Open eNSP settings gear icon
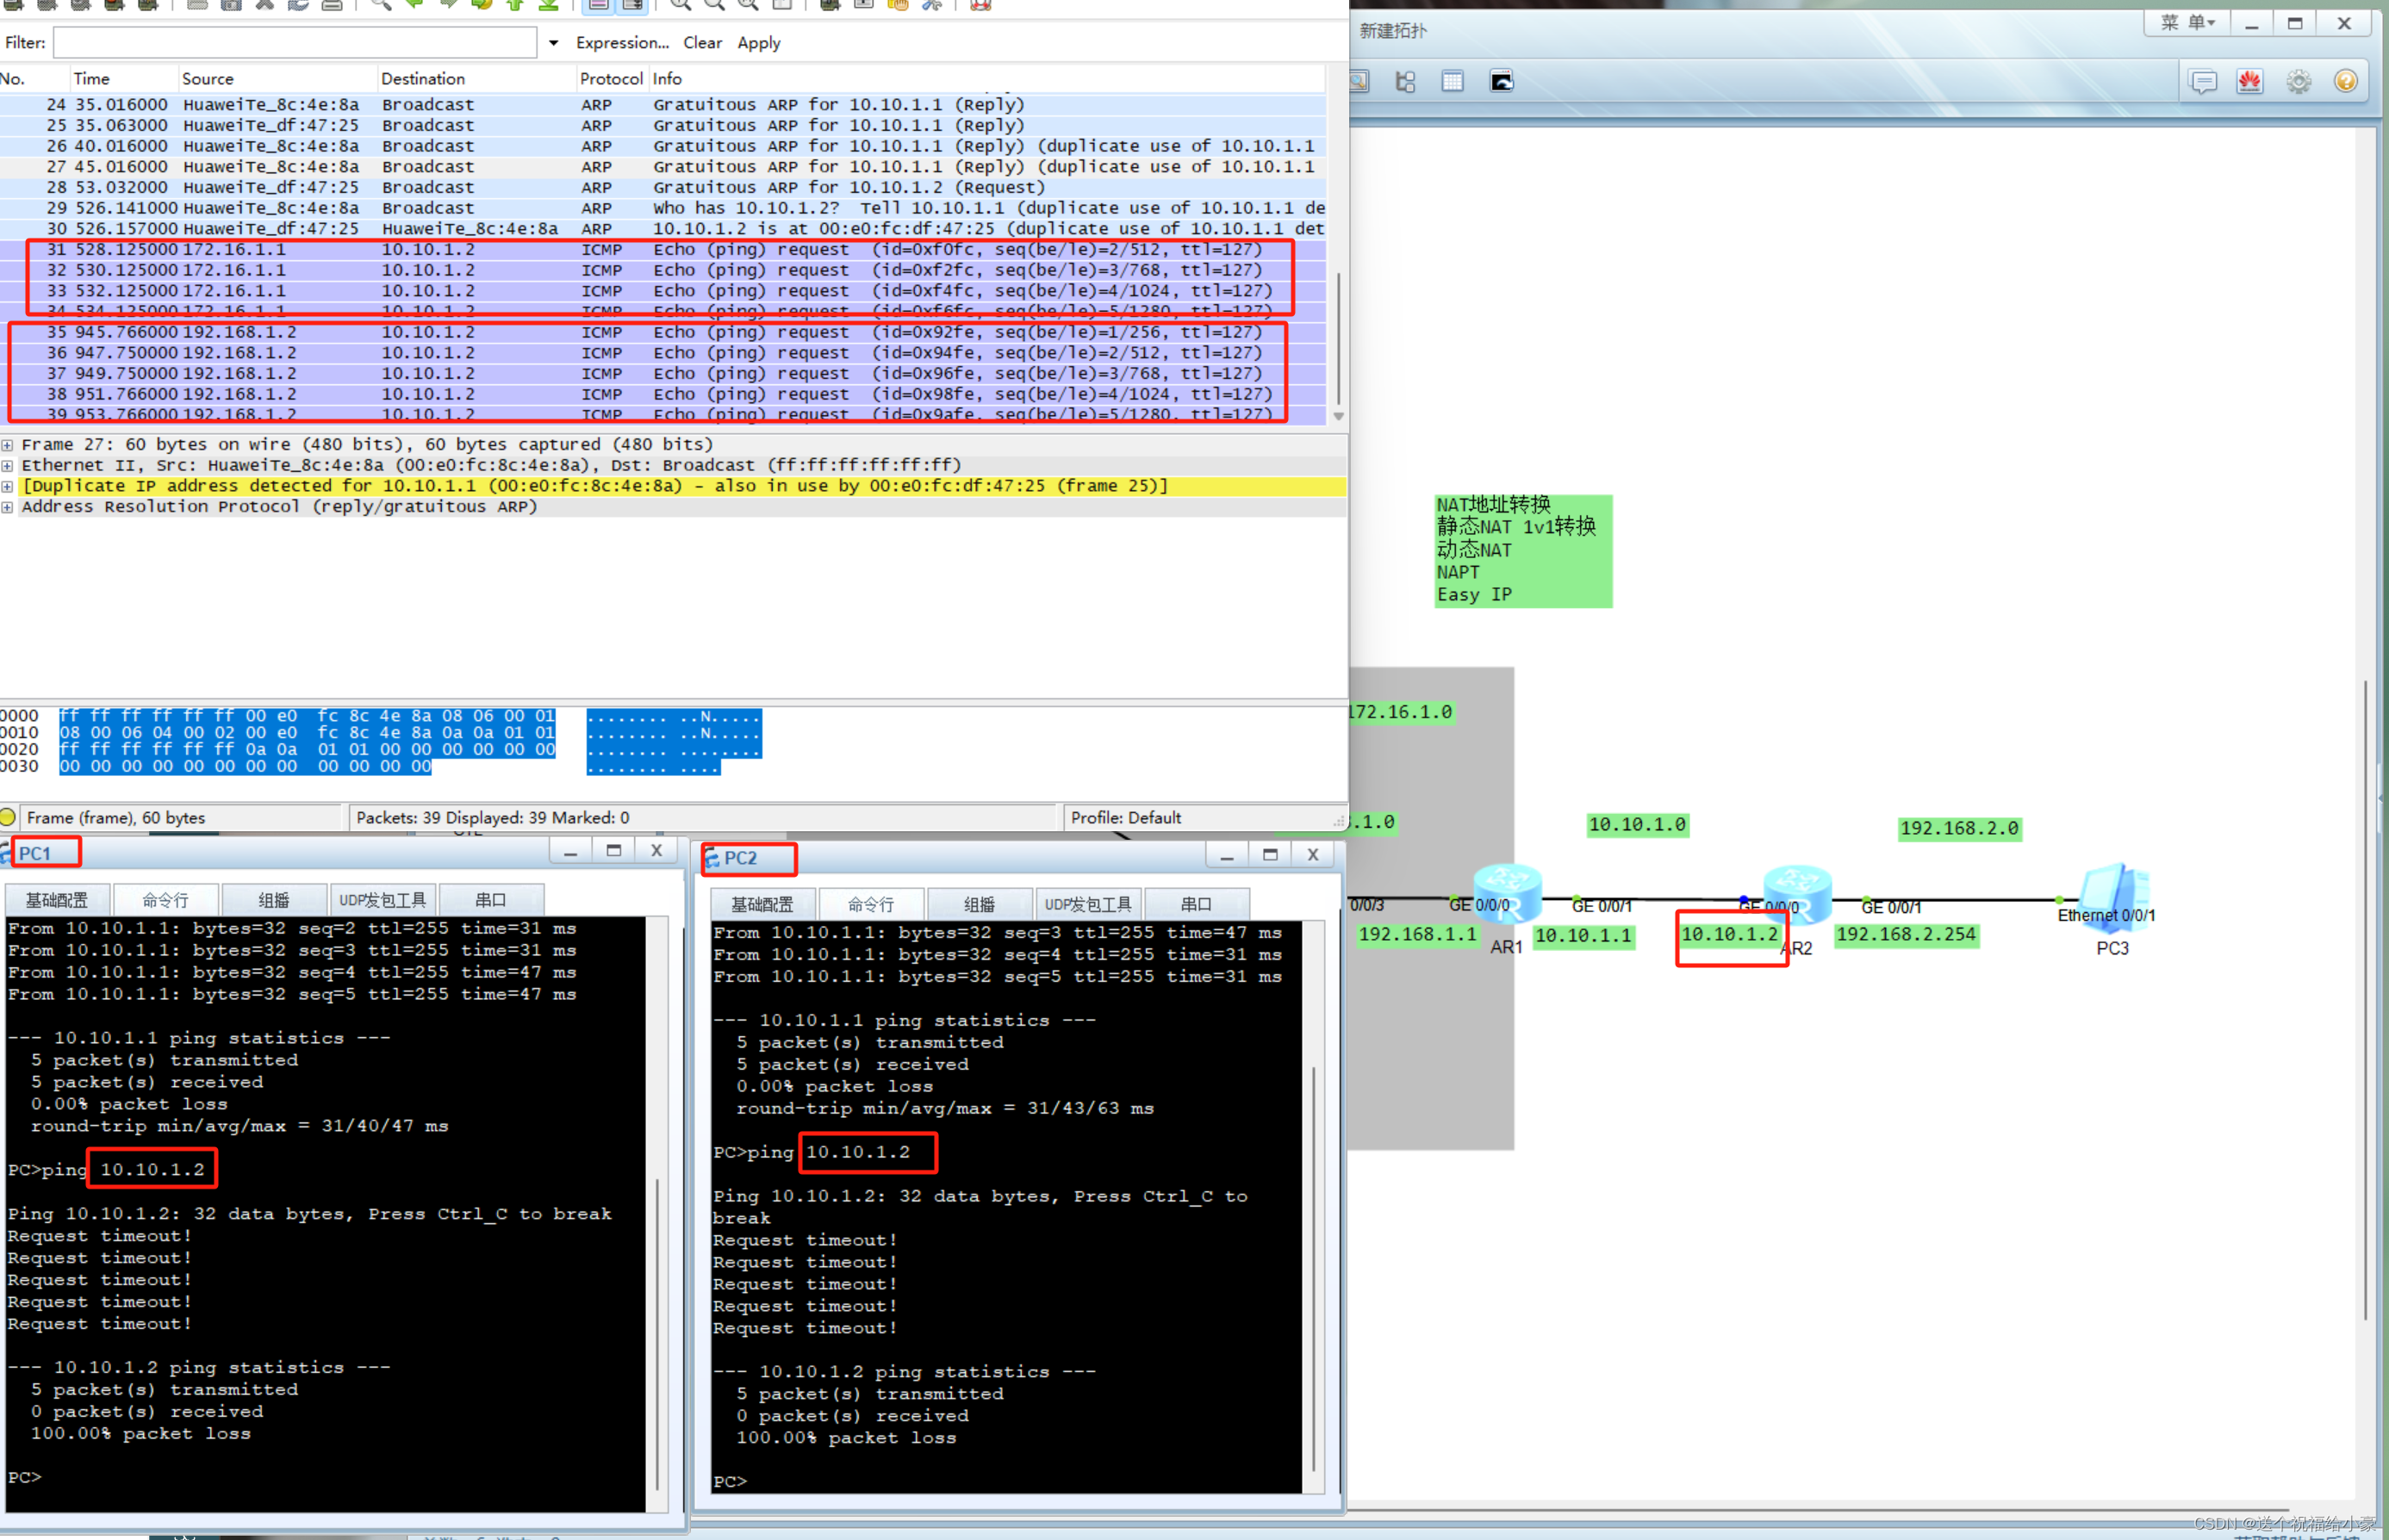This screenshot has height=1540, width=2389. point(2298,82)
